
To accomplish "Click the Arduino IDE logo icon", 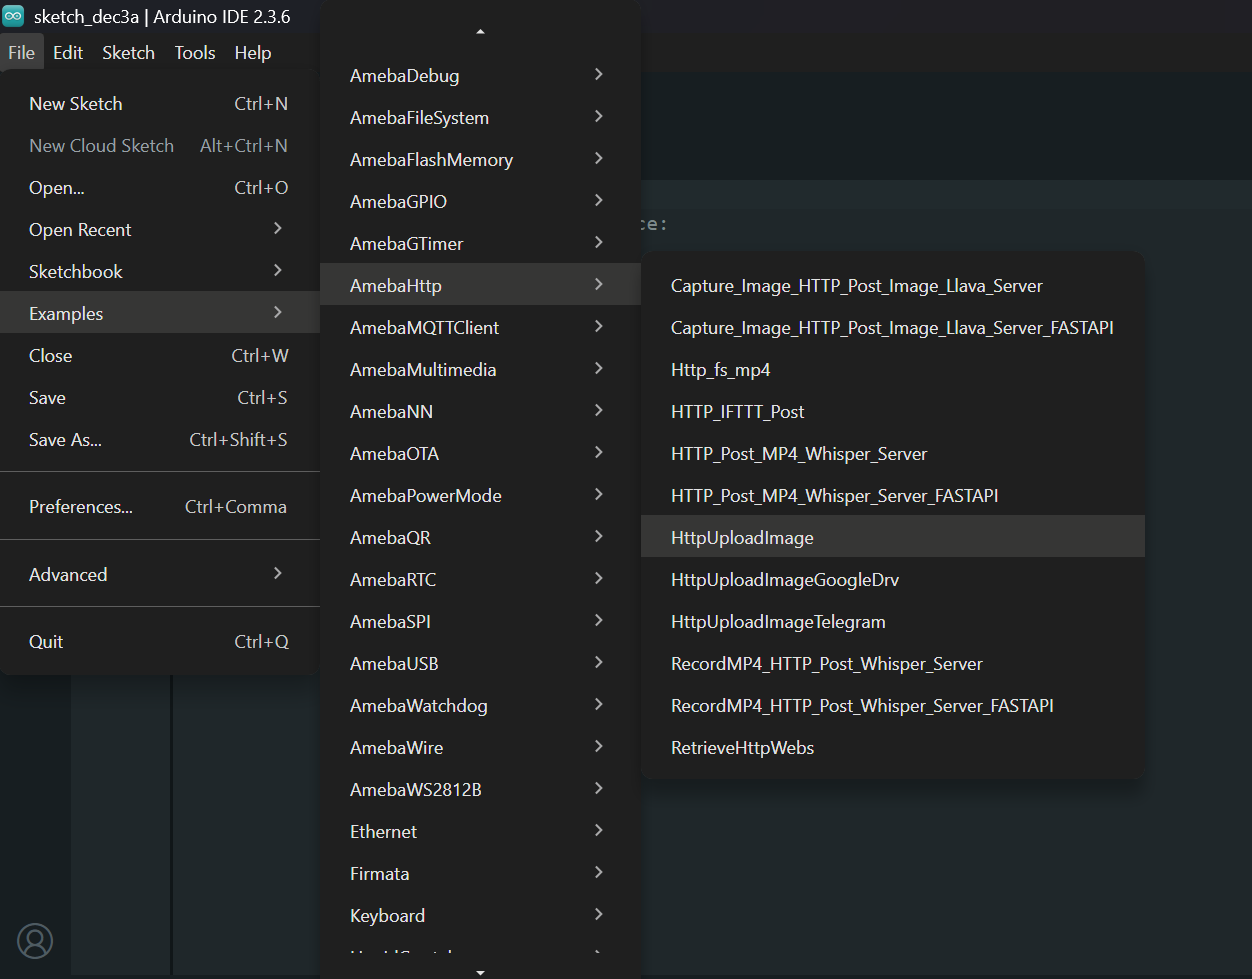I will pyautogui.click(x=14, y=16).
